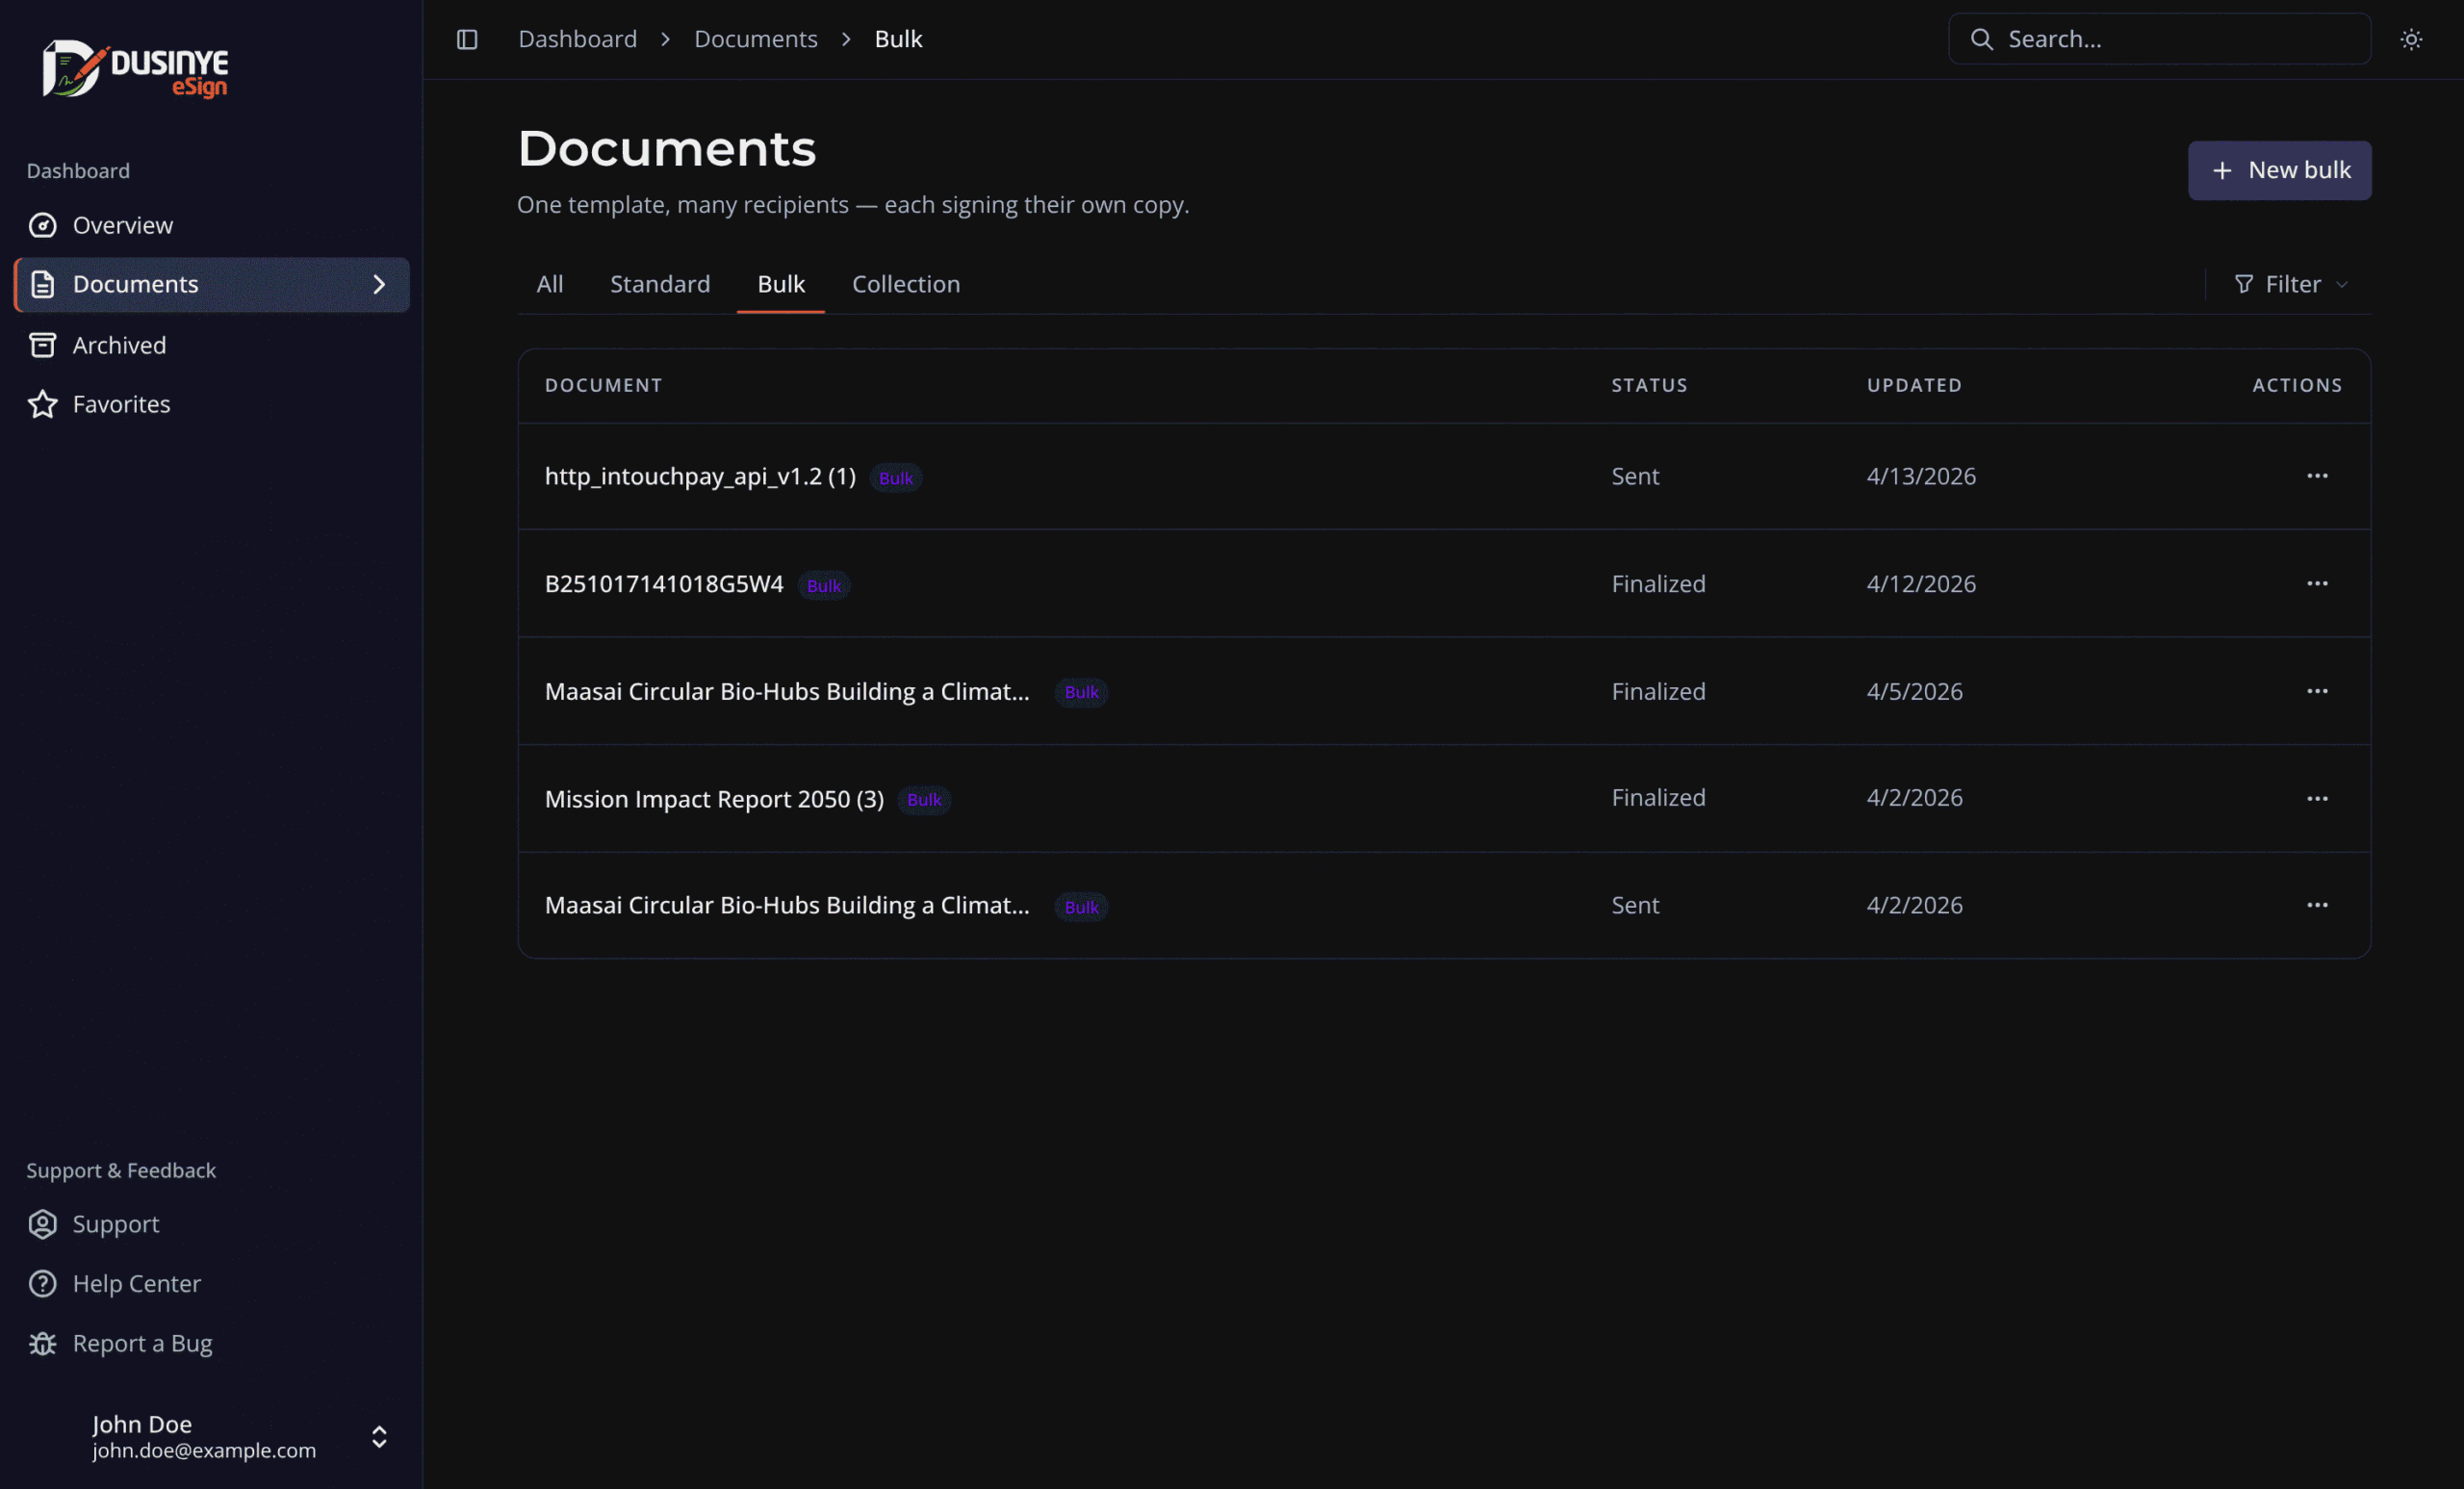Click Finalized status of B251017141018G5W4 row
This screenshot has width=2464, height=1489.
coord(1658,583)
